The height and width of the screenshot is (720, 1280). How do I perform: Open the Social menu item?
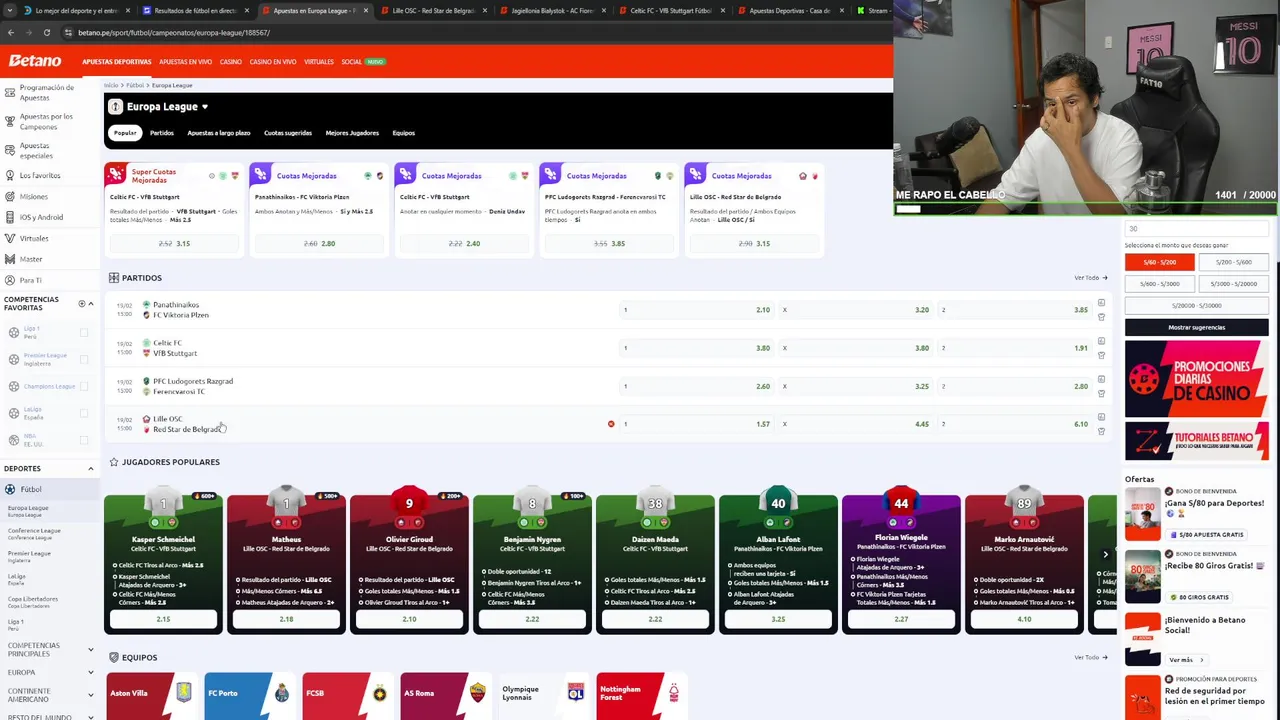click(x=351, y=62)
